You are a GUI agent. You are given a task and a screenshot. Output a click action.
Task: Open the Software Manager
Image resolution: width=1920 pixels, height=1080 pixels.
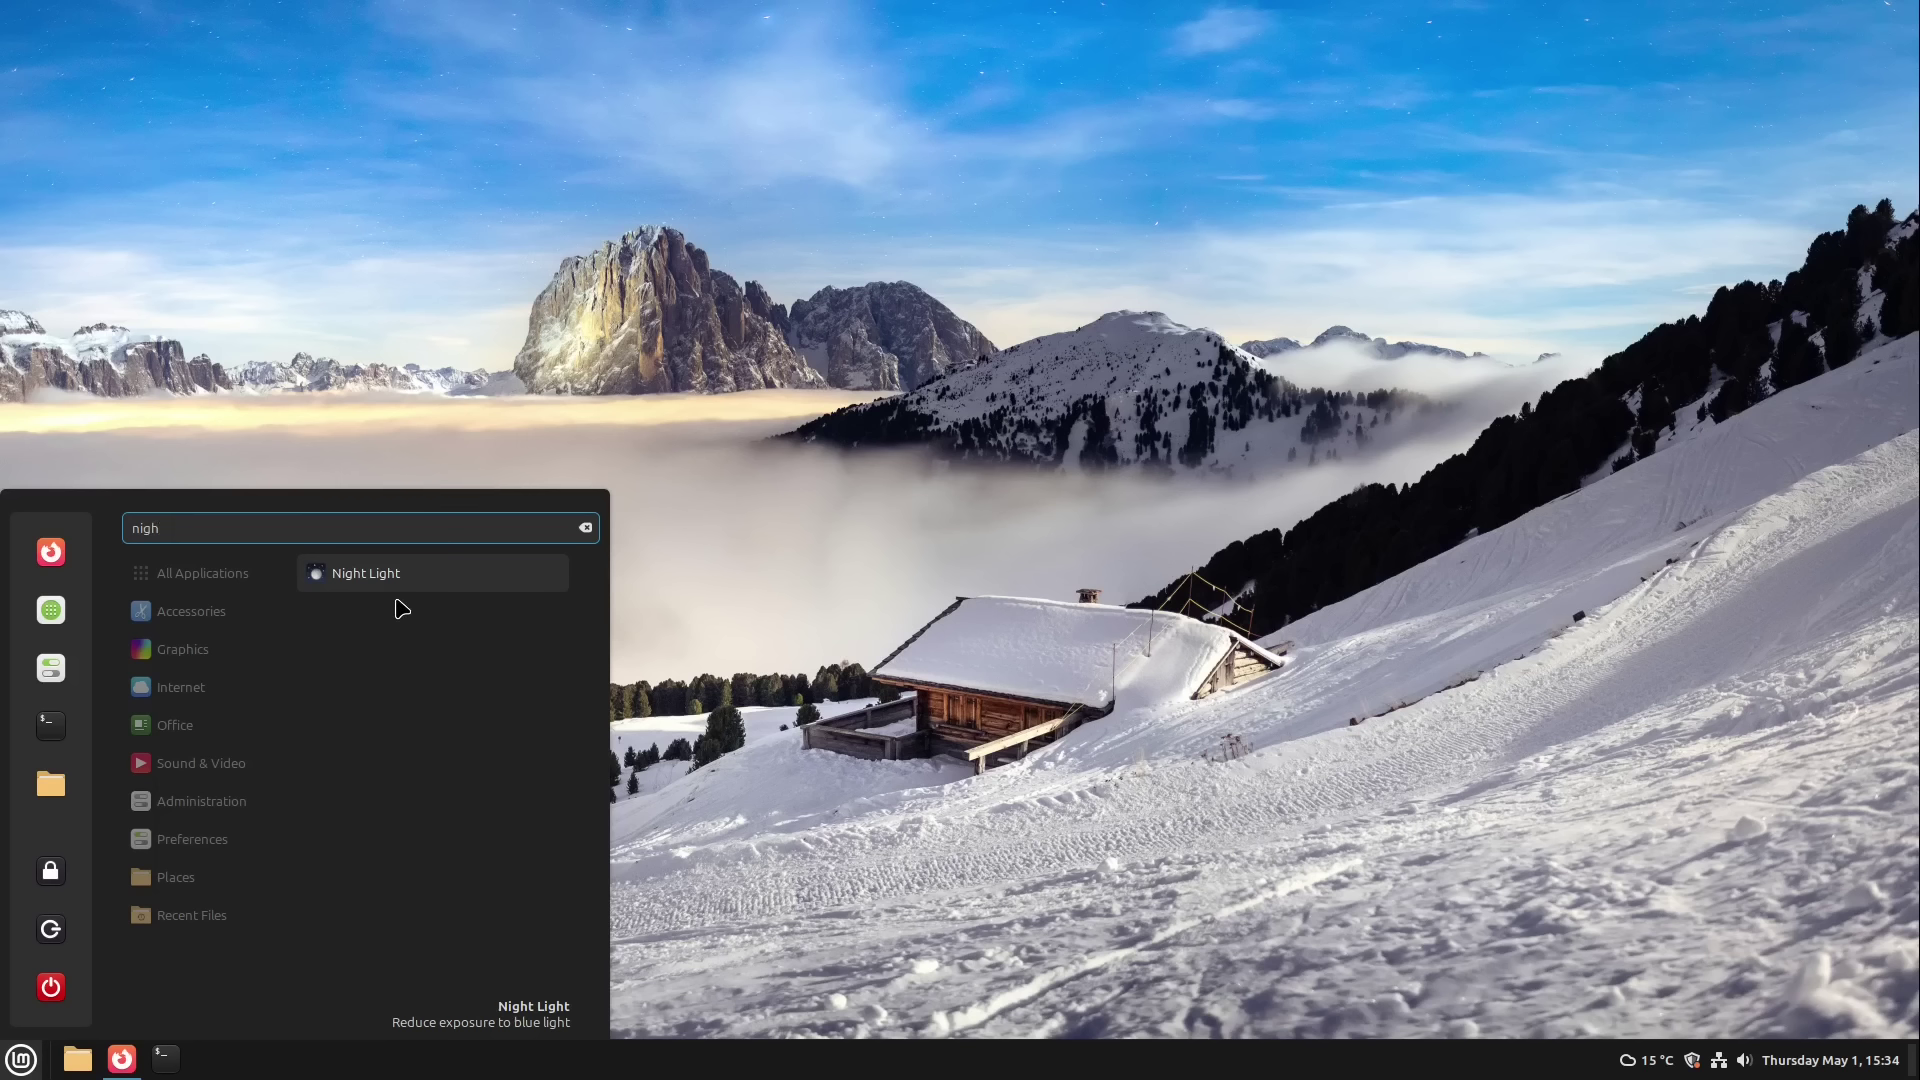click(51, 610)
